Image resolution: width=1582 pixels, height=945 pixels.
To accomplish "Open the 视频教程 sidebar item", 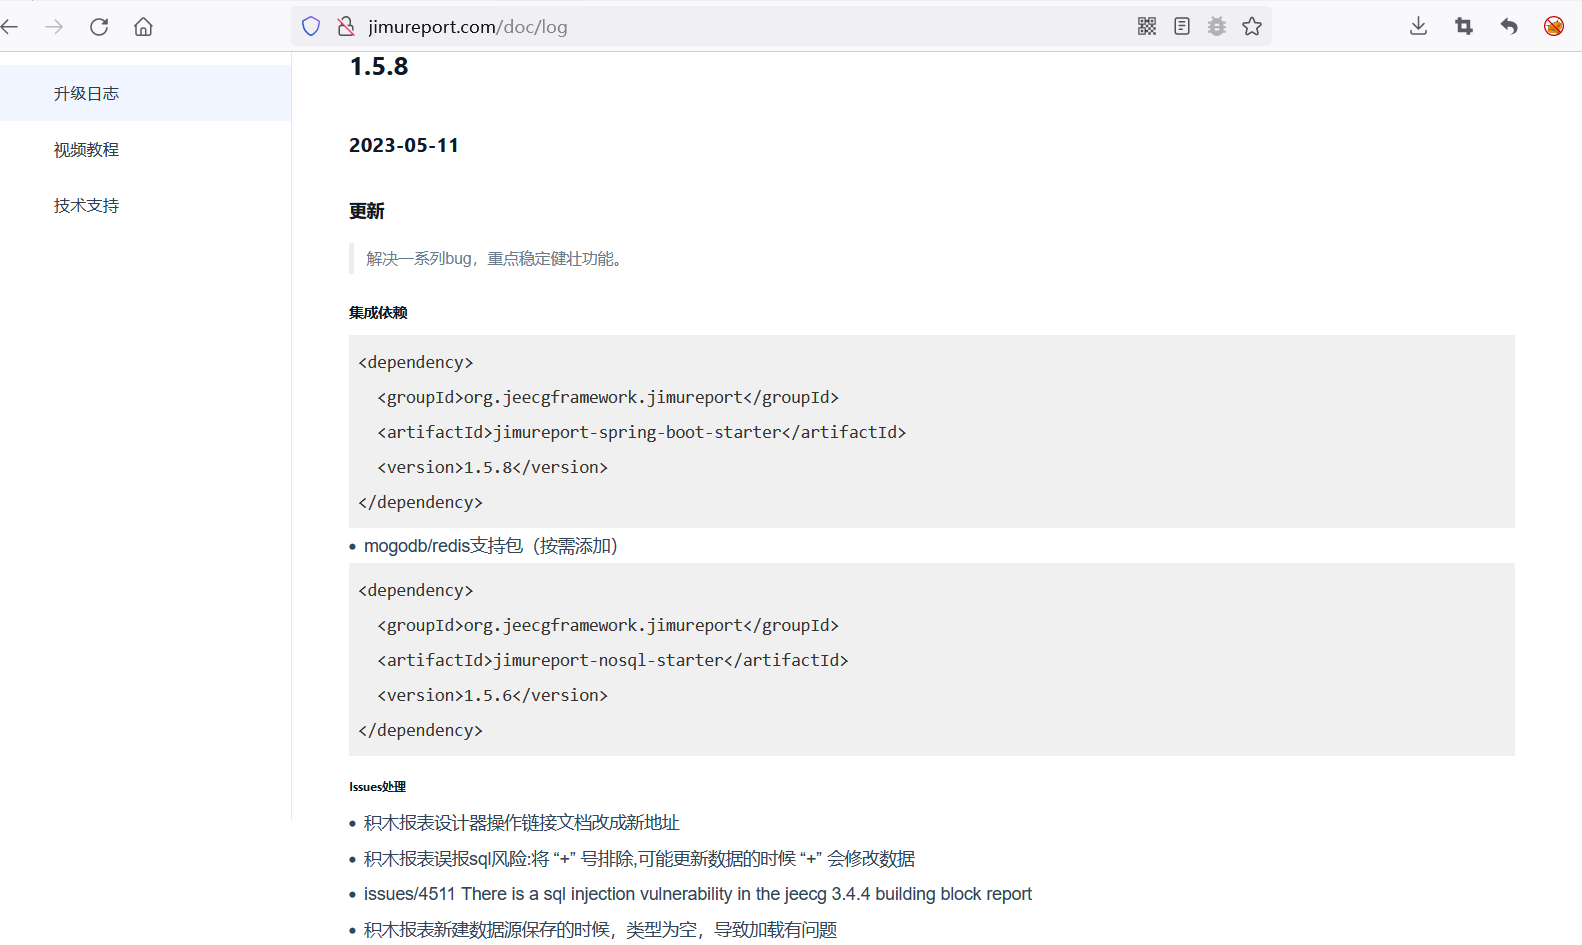I will tap(145, 149).
